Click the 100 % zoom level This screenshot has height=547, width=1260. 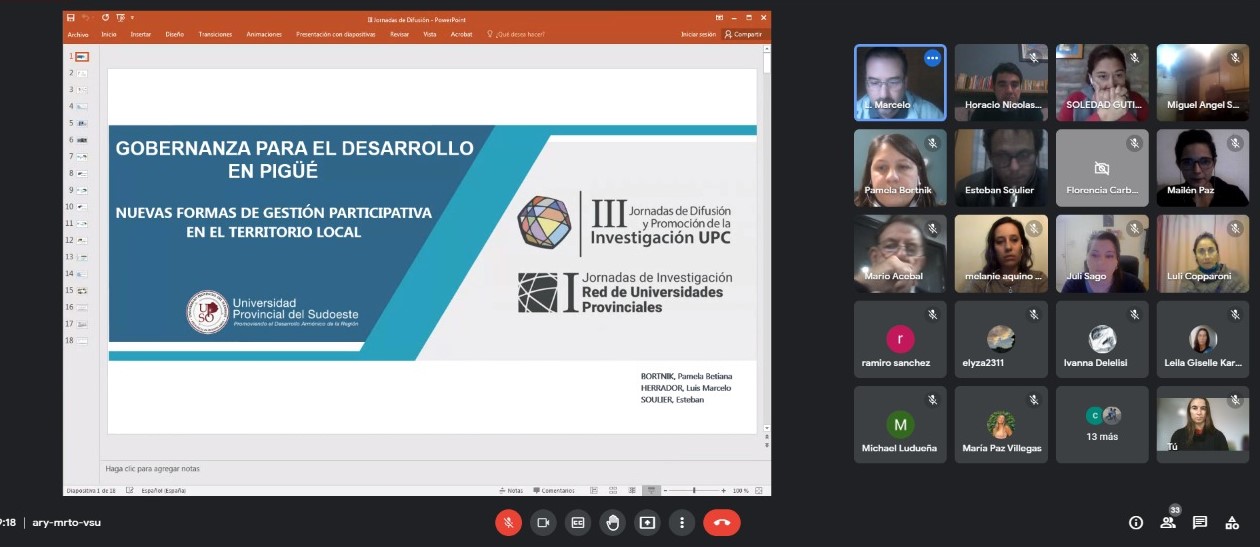741,491
